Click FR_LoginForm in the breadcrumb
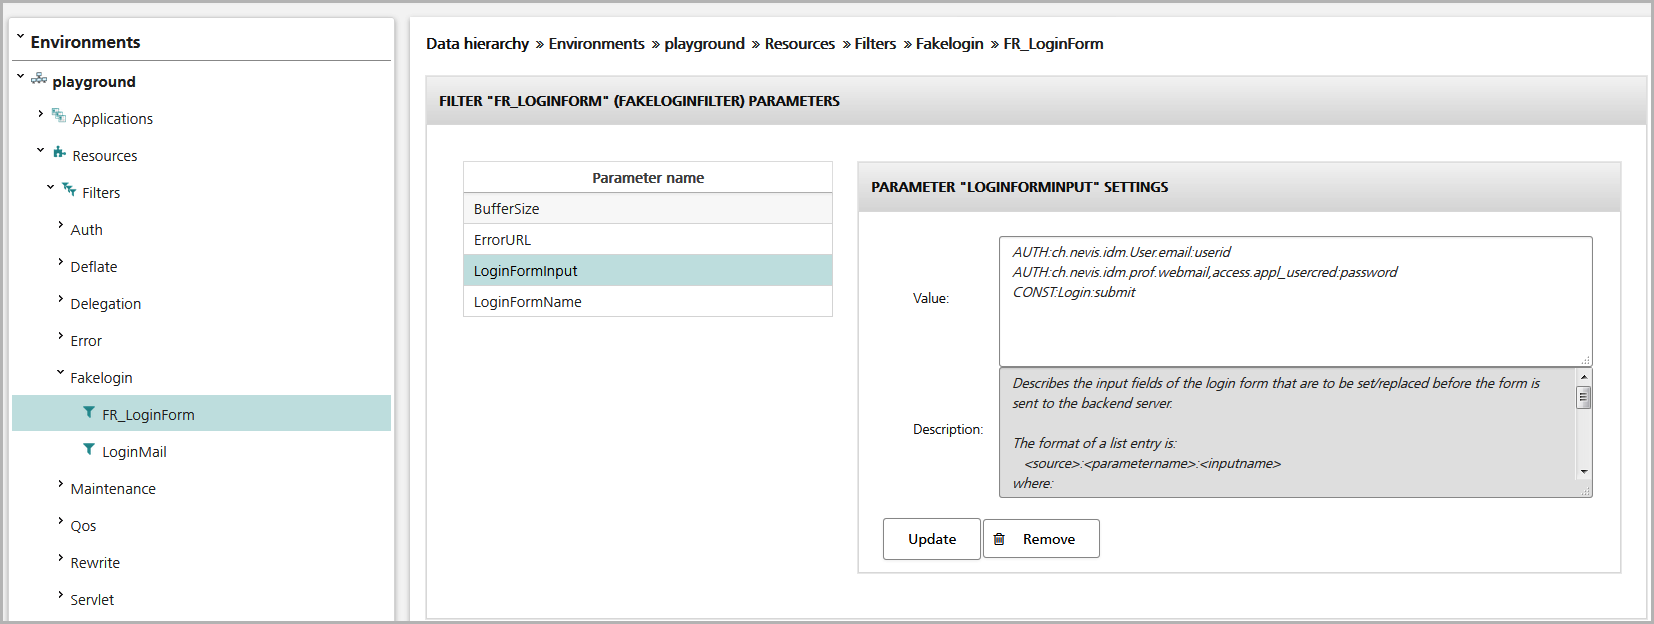 [1053, 44]
